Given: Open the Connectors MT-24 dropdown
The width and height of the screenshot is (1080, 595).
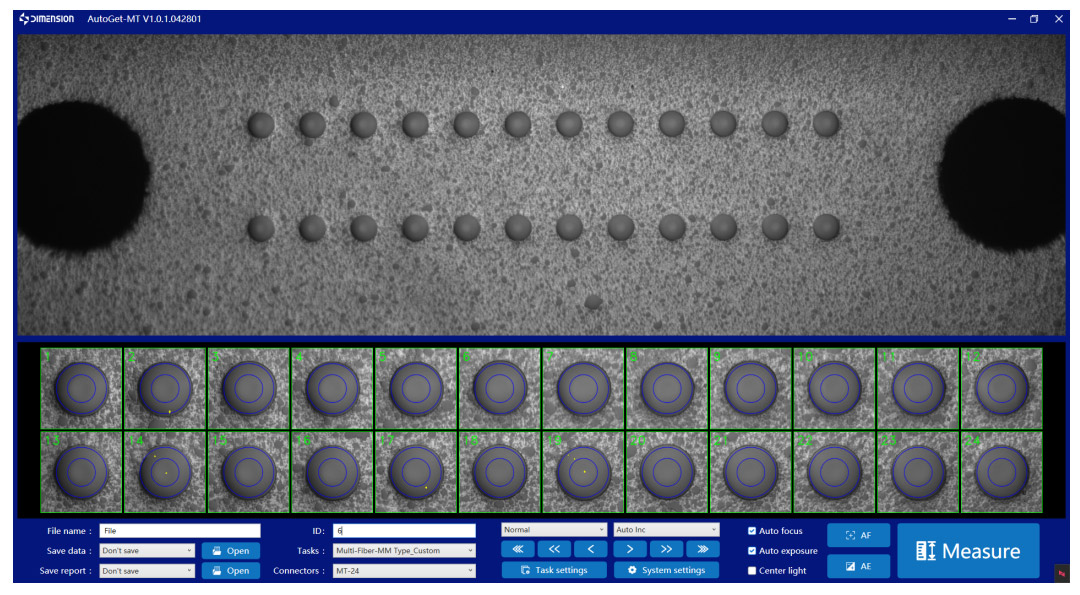Looking at the screenshot, I should [404, 571].
